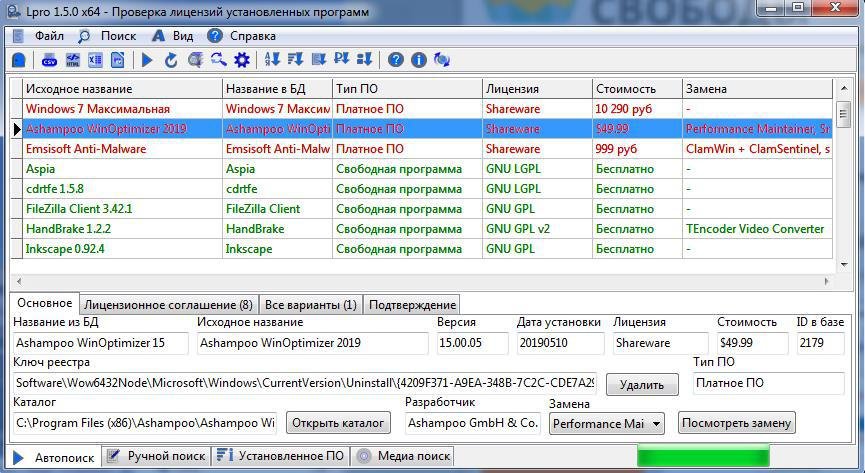This screenshot has height=473, width=865.
Task: Click the GNU GPL v2 license cell
Action: pyautogui.click(x=537, y=228)
